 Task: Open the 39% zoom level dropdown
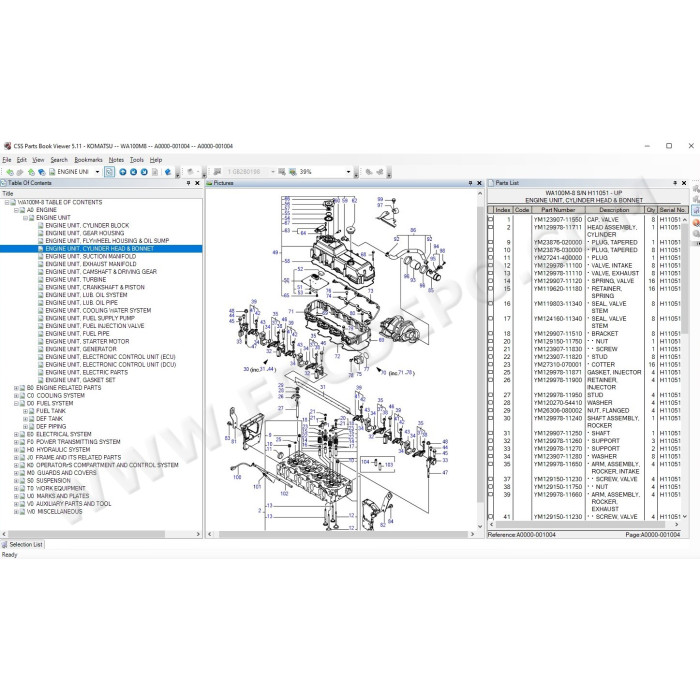pyautogui.click(x=349, y=172)
